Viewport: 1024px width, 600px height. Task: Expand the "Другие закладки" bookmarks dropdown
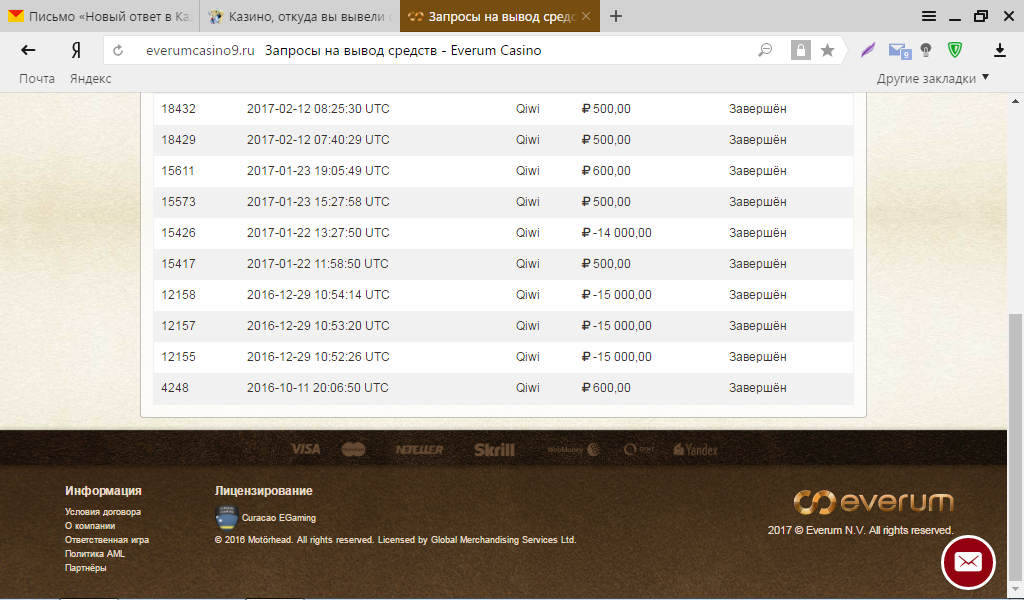point(932,78)
